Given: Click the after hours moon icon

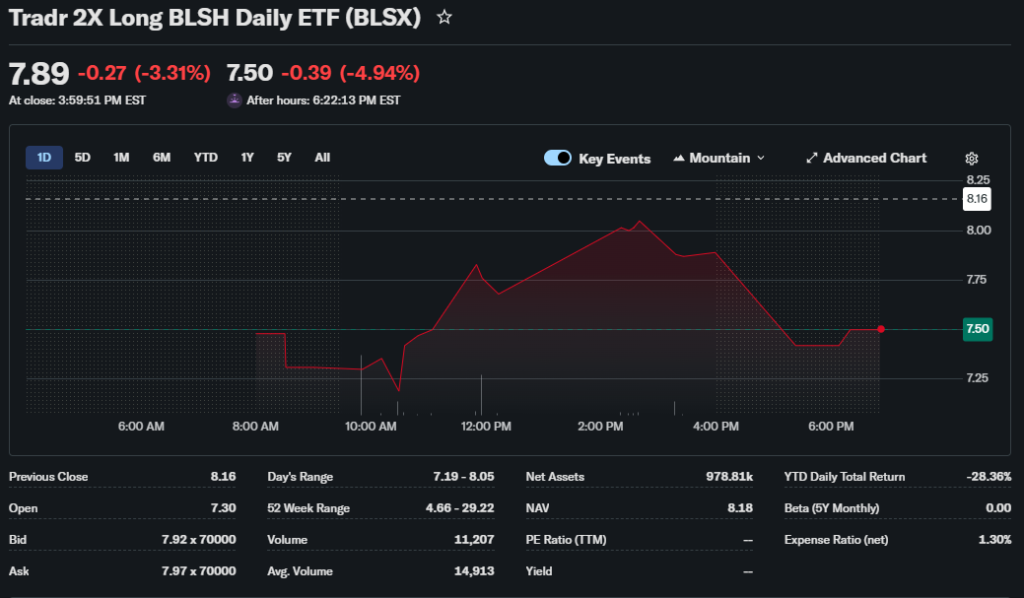Looking at the screenshot, I should [x=234, y=100].
